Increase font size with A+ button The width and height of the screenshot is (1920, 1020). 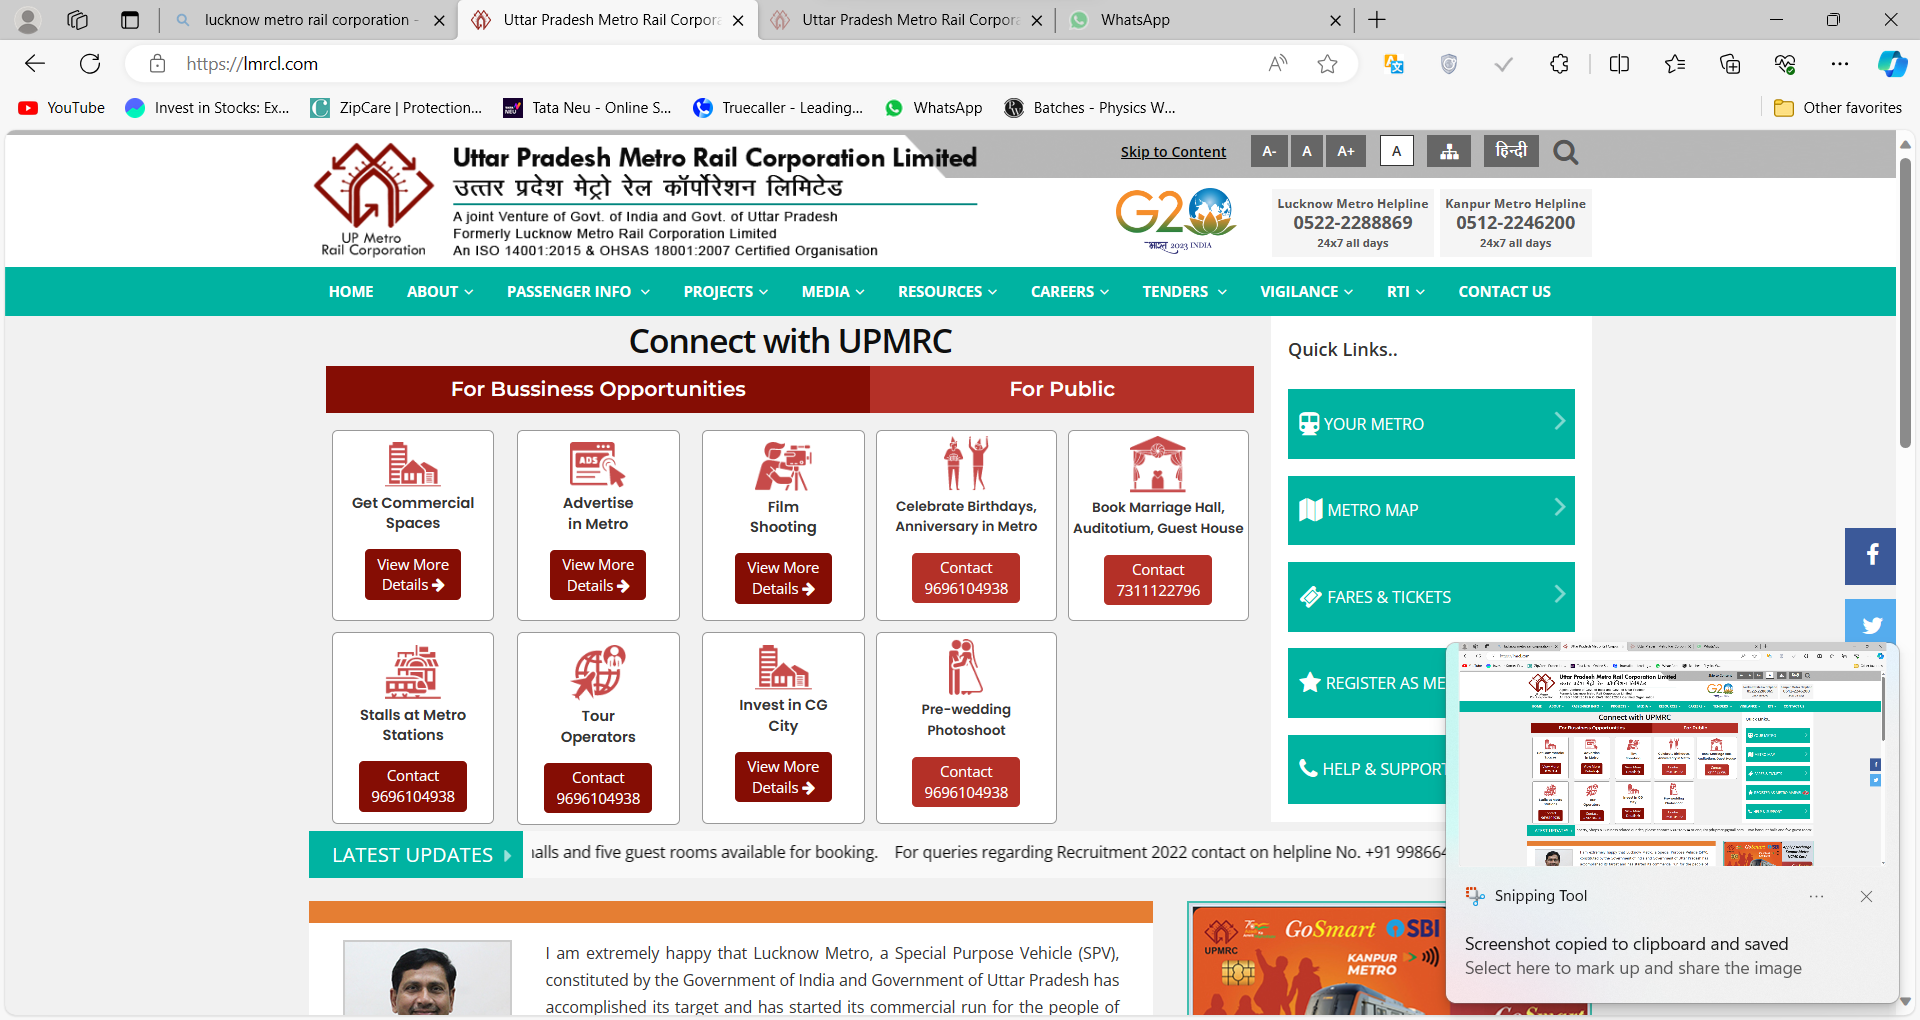pos(1346,151)
